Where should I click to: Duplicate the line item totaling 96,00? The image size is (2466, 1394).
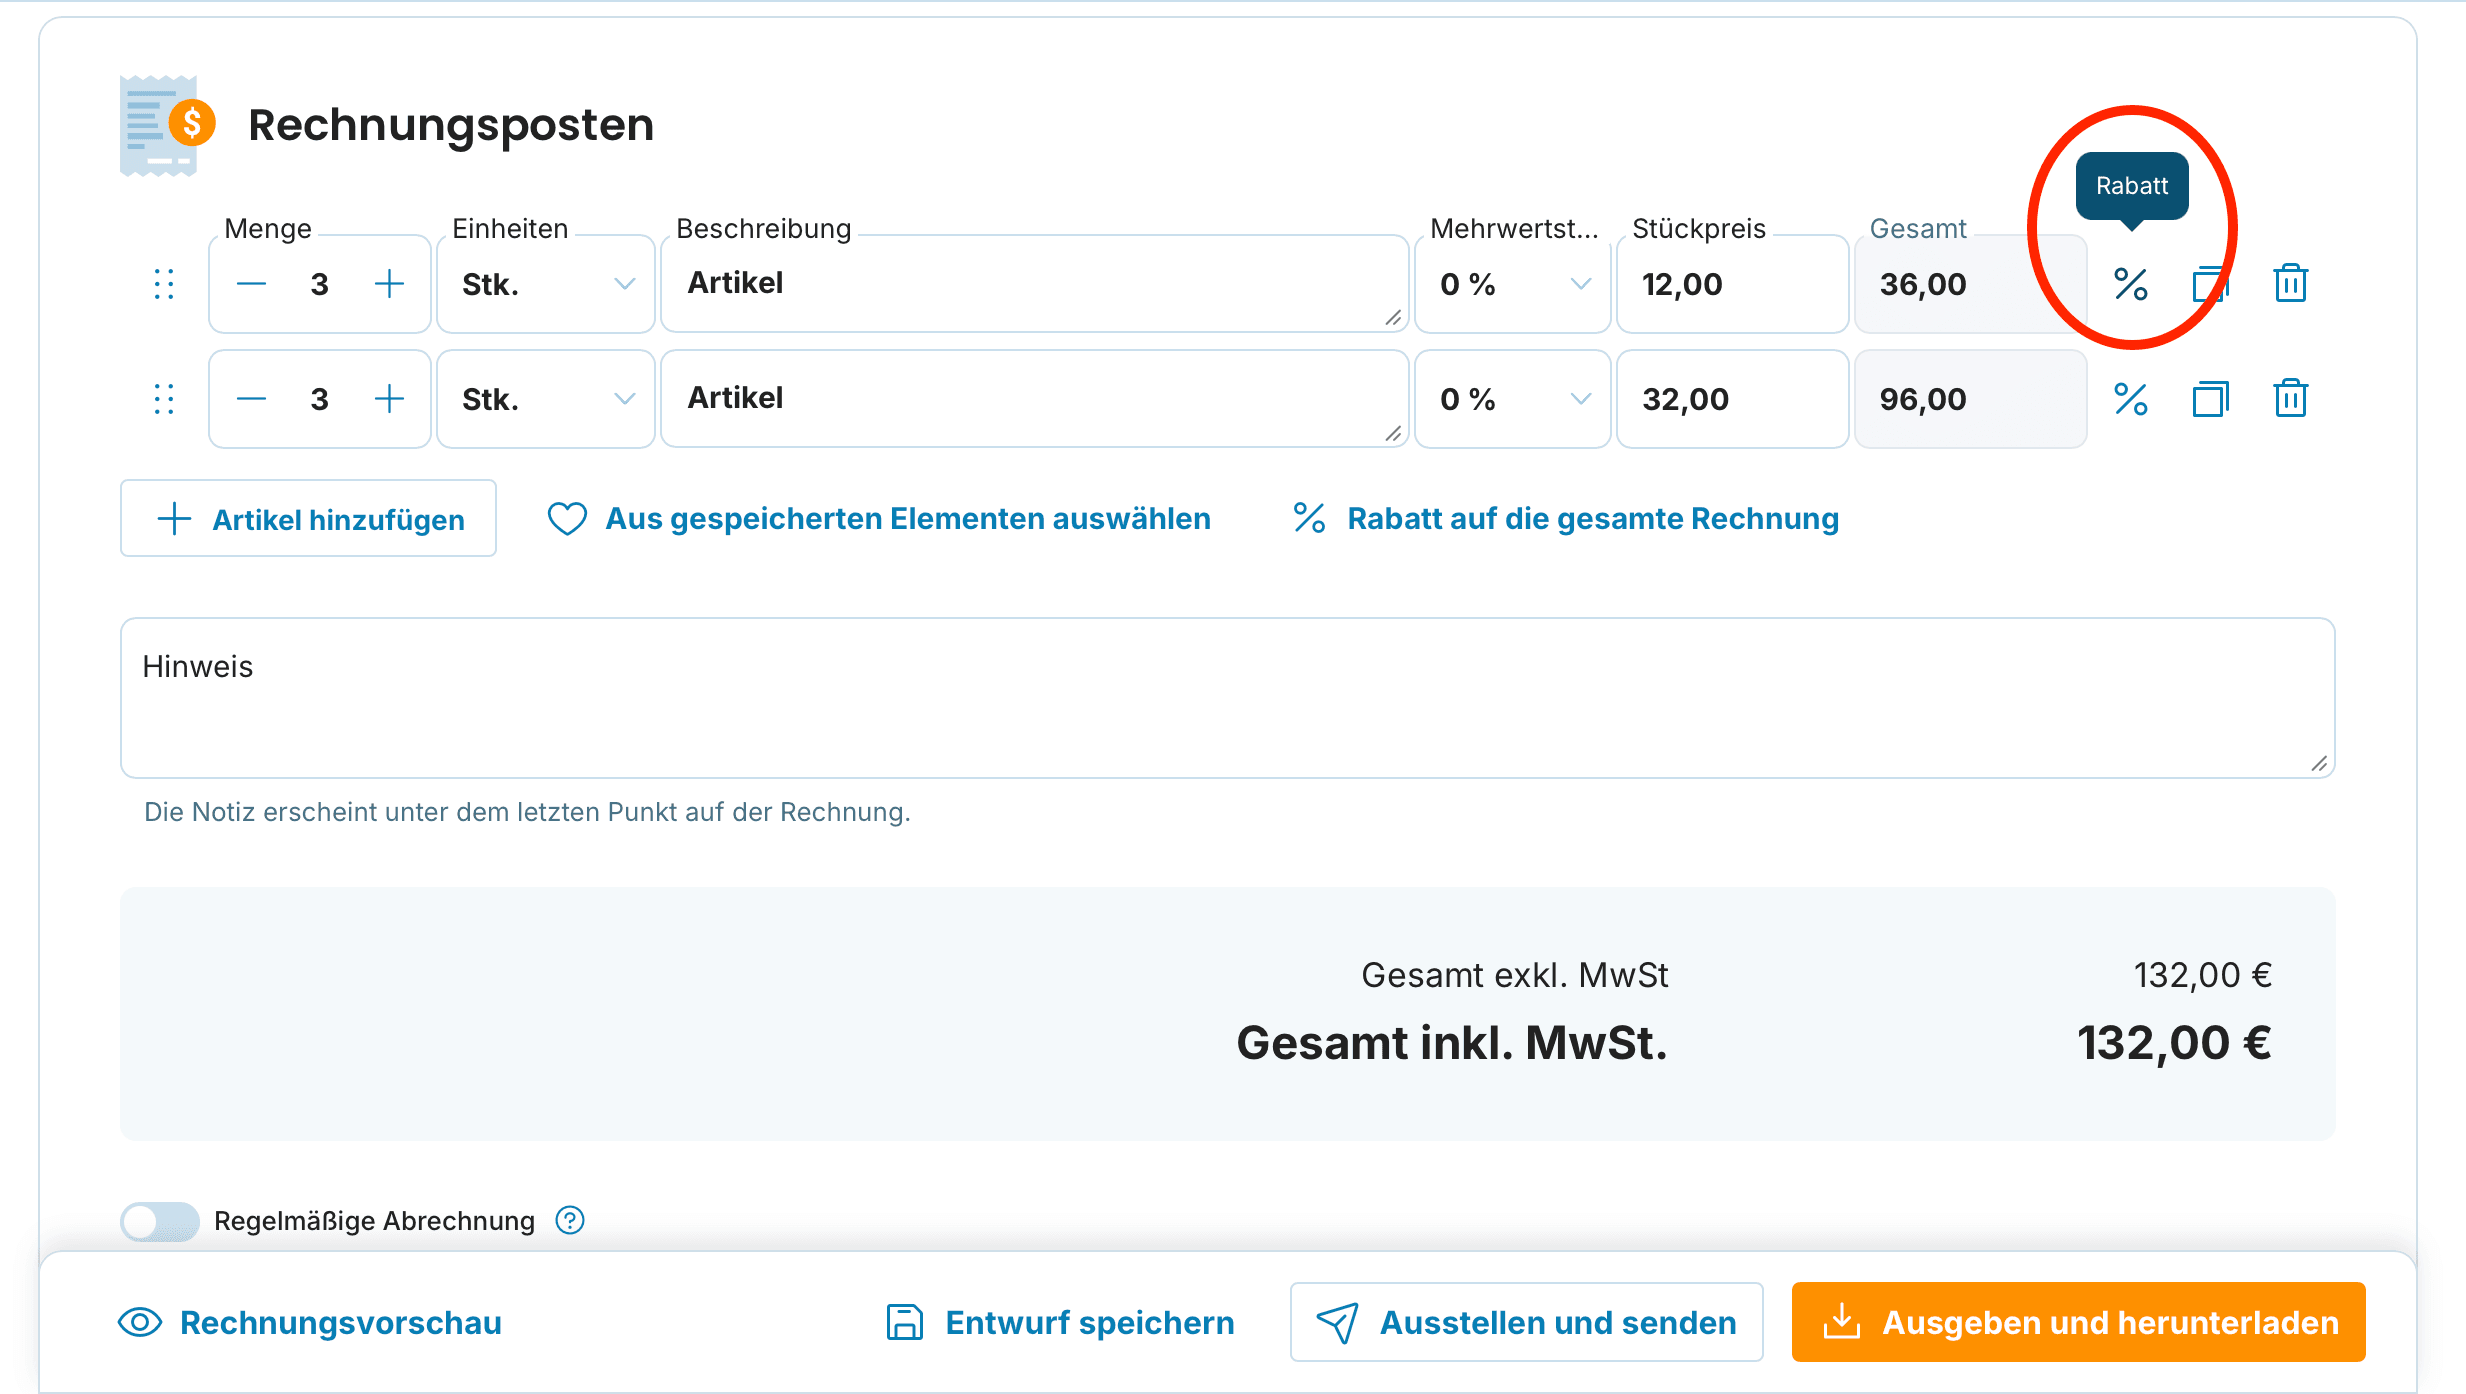tap(2211, 400)
